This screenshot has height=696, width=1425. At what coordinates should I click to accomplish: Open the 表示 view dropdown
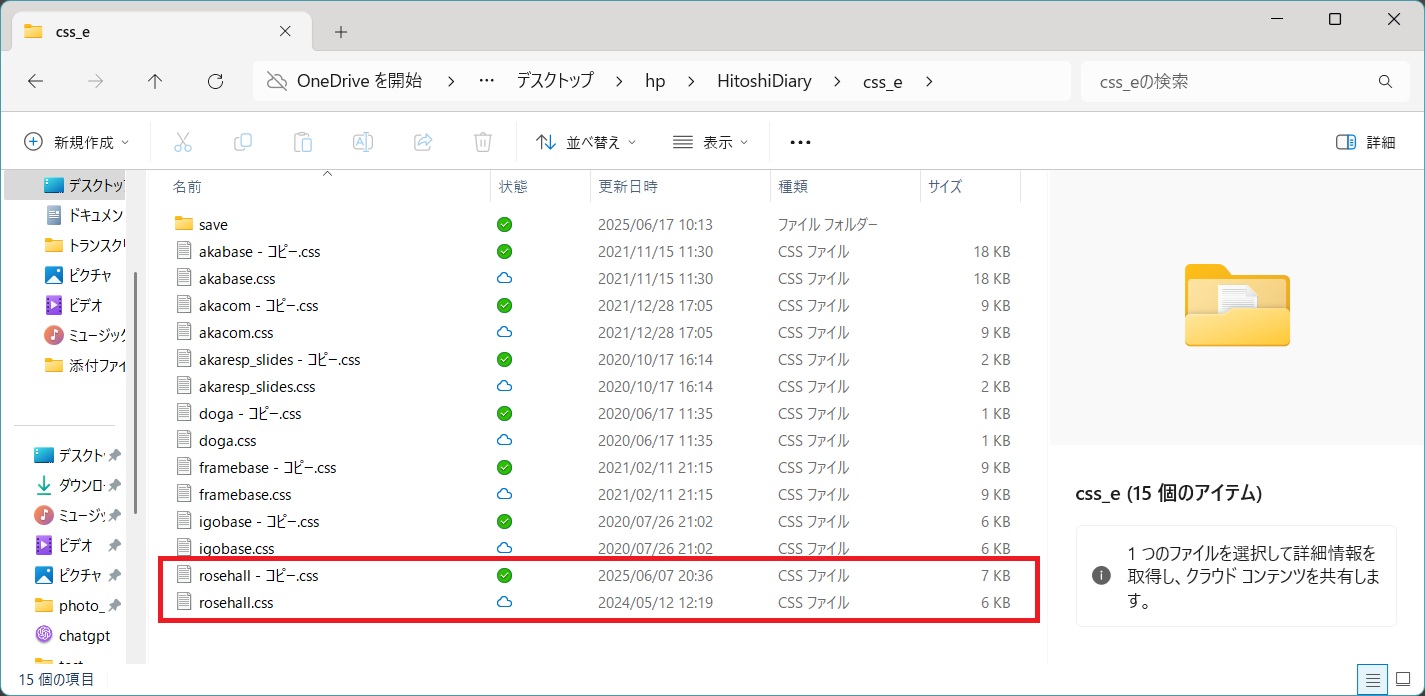point(710,142)
